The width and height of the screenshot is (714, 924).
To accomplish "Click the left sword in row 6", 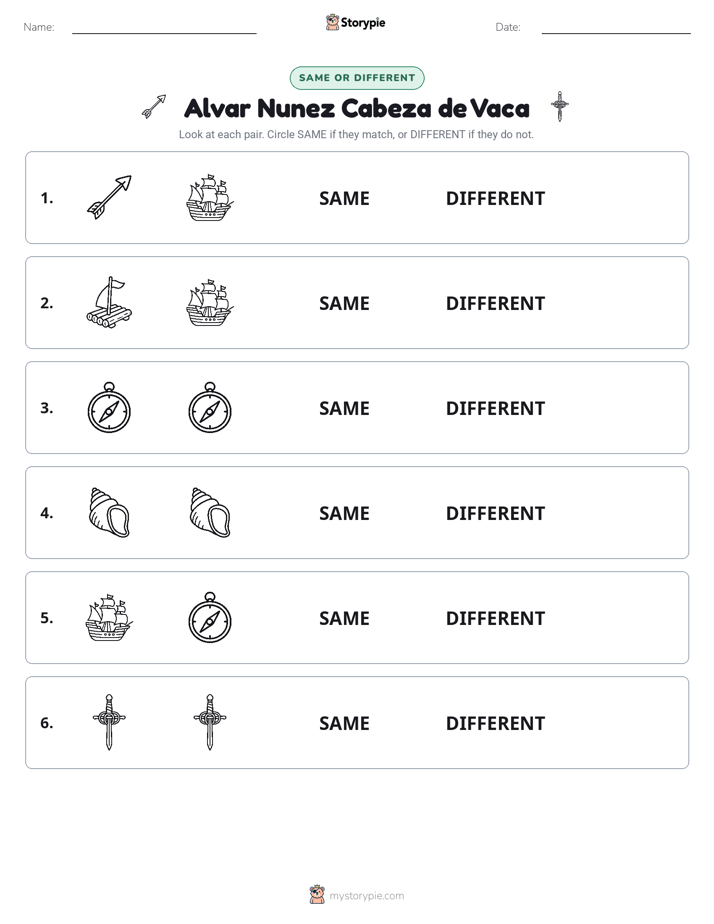I will click(x=109, y=722).
